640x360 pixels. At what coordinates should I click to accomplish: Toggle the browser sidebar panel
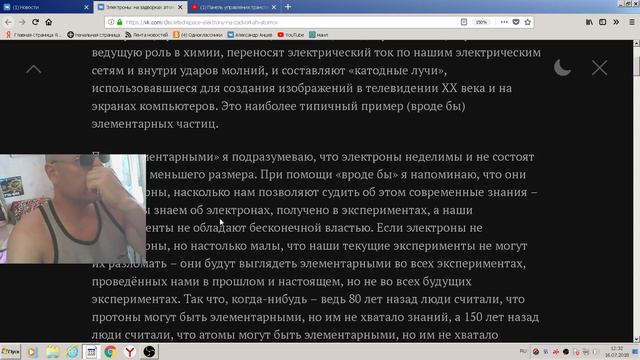point(602,22)
